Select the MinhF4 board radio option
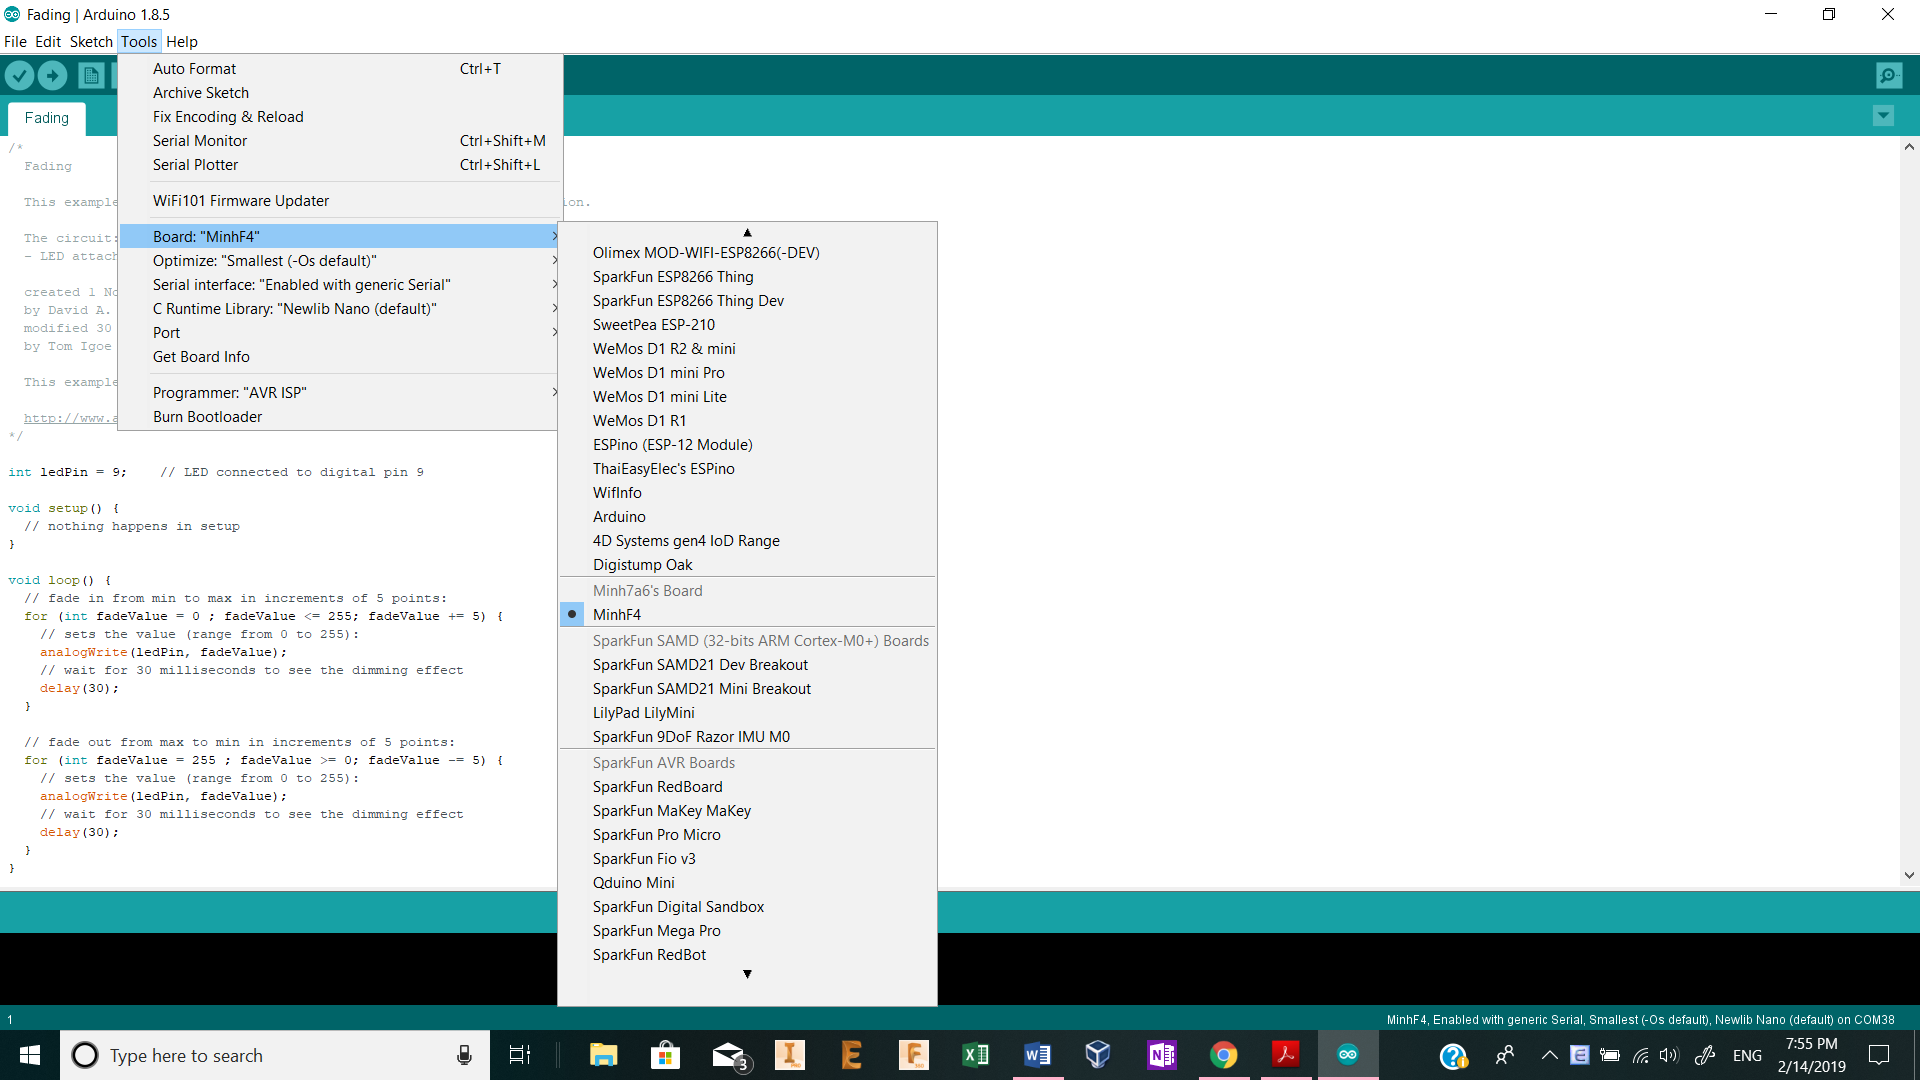1920x1080 pixels. (617, 615)
